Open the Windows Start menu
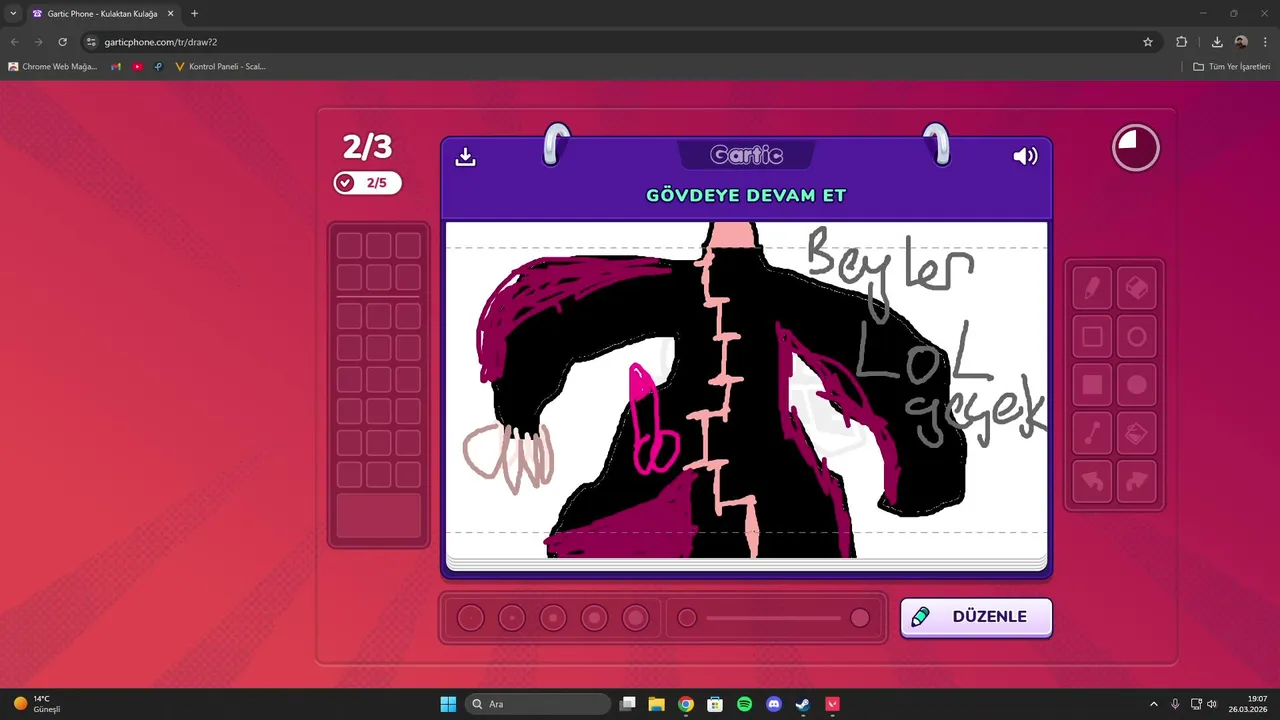The width and height of the screenshot is (1280, 720). [448, 704]
